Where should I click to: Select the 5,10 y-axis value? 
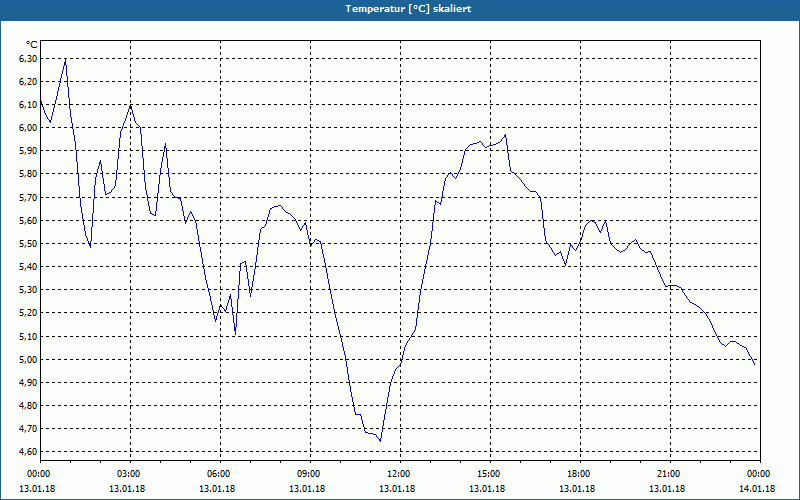pos(27,337)
